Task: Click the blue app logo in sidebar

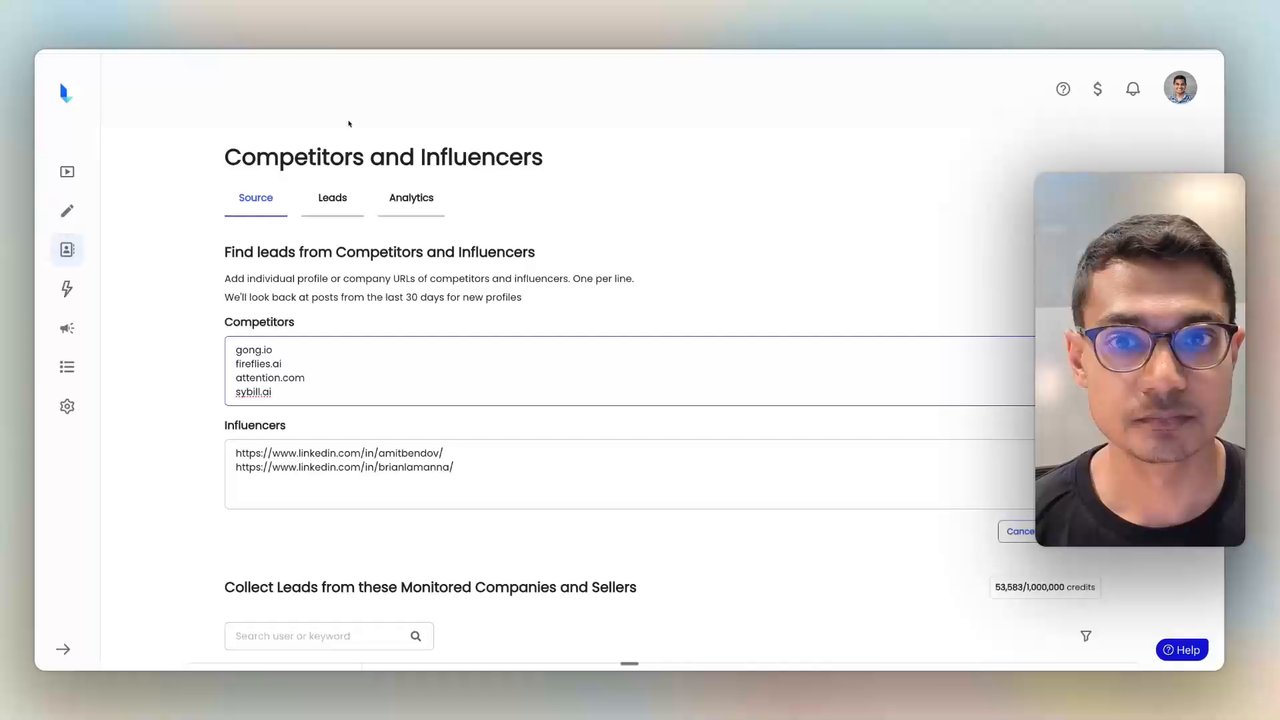Action: [x=66, y=93]
